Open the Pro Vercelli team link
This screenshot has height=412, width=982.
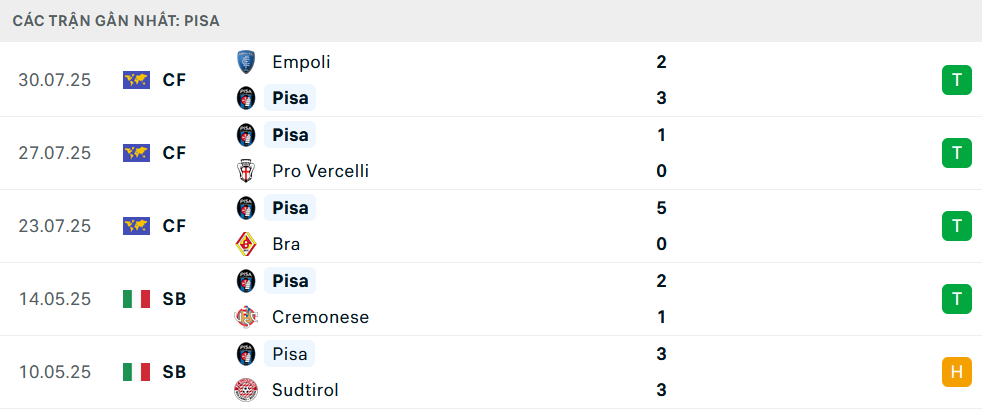(321, 171)
